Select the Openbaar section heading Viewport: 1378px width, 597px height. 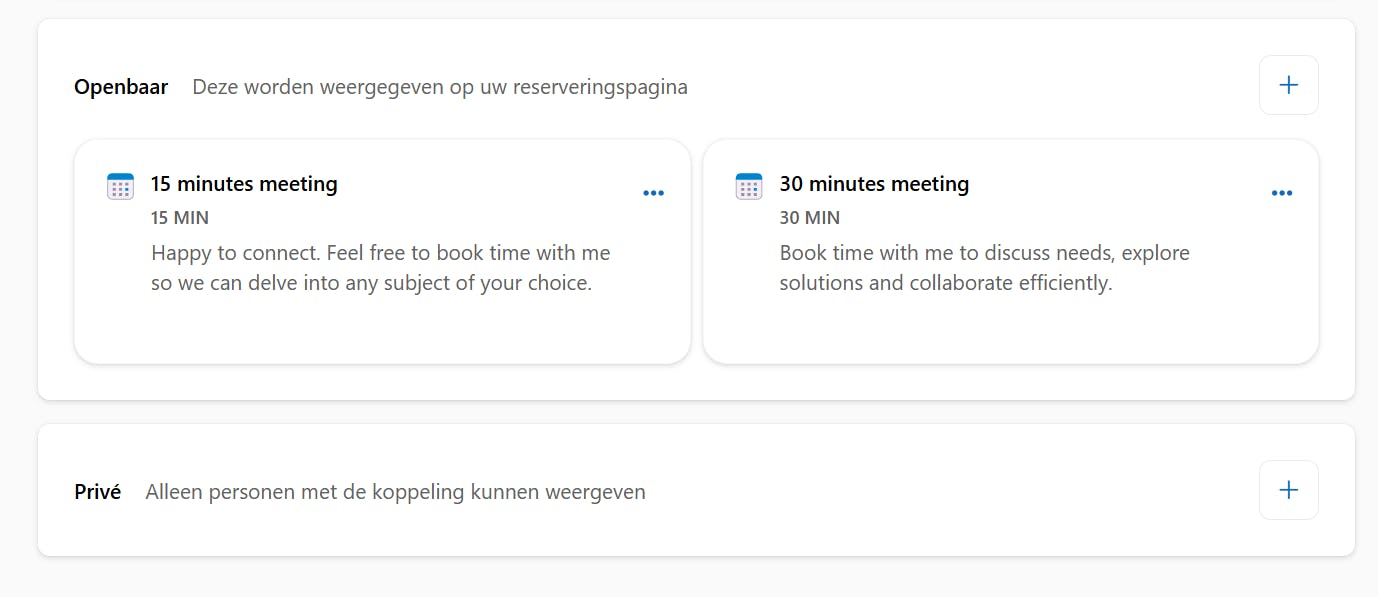coord(121,87)
